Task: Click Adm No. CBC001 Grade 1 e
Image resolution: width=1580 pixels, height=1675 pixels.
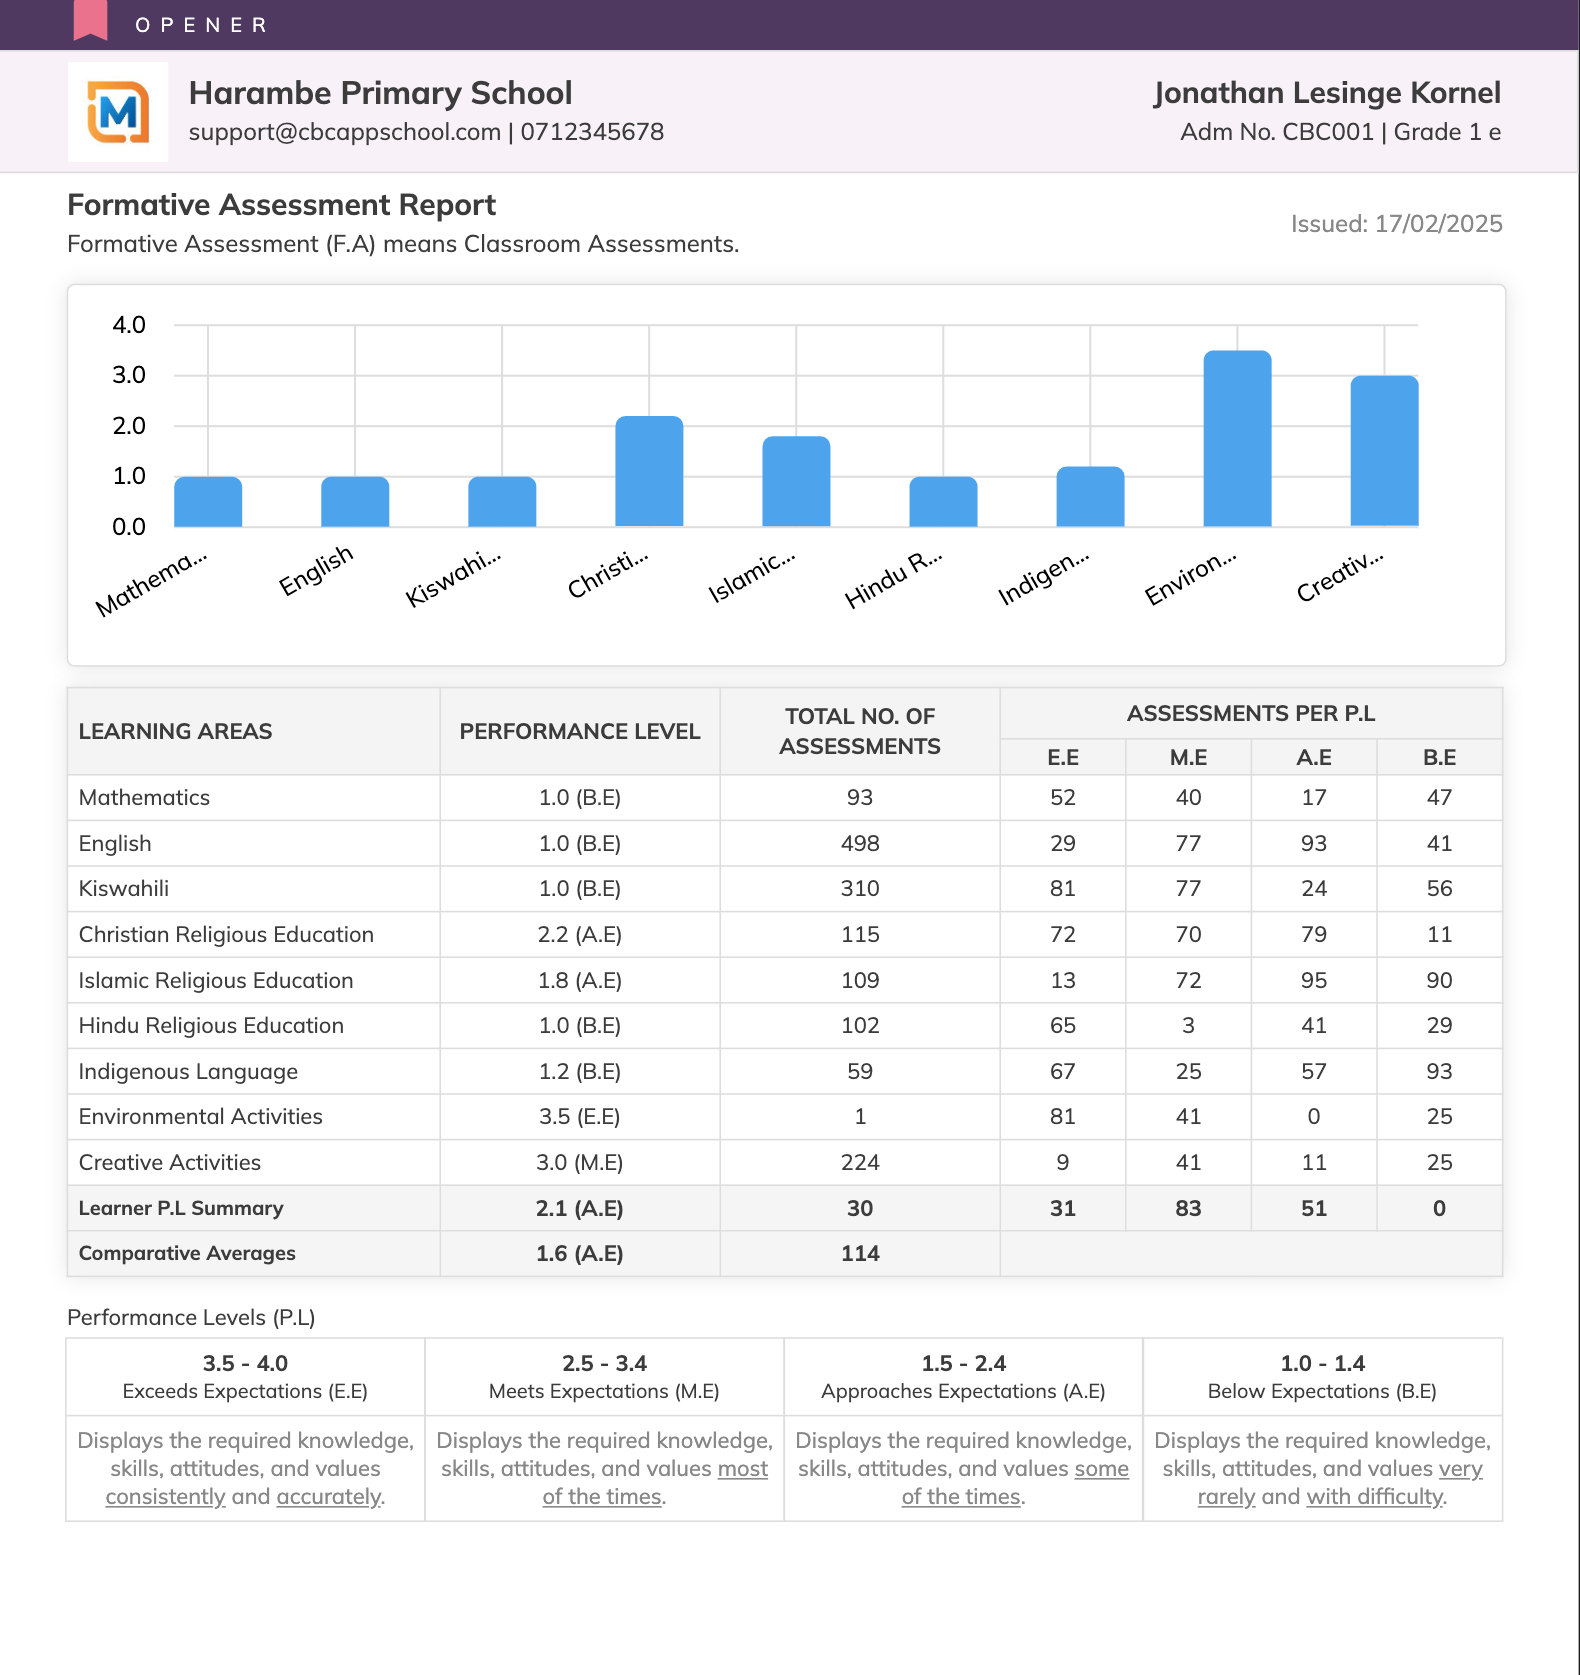Action: coord(1340,132)
